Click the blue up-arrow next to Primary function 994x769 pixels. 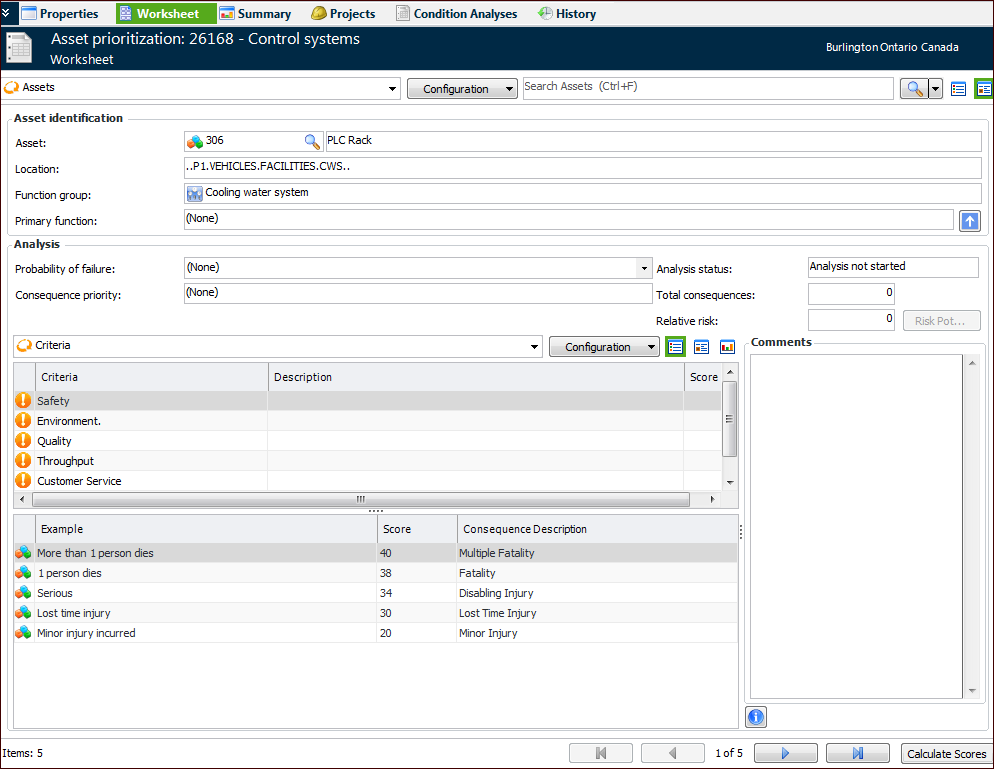(969, 221)
